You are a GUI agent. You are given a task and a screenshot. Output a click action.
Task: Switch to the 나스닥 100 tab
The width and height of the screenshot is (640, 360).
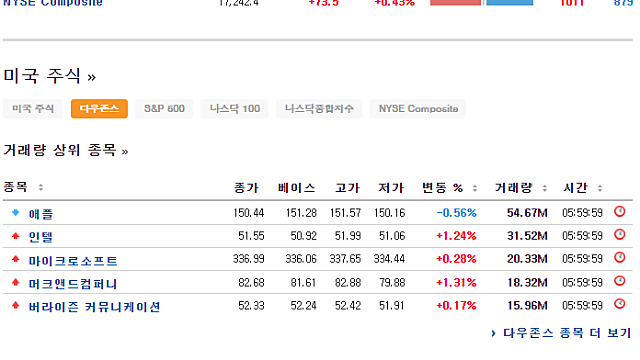(235, 109)
